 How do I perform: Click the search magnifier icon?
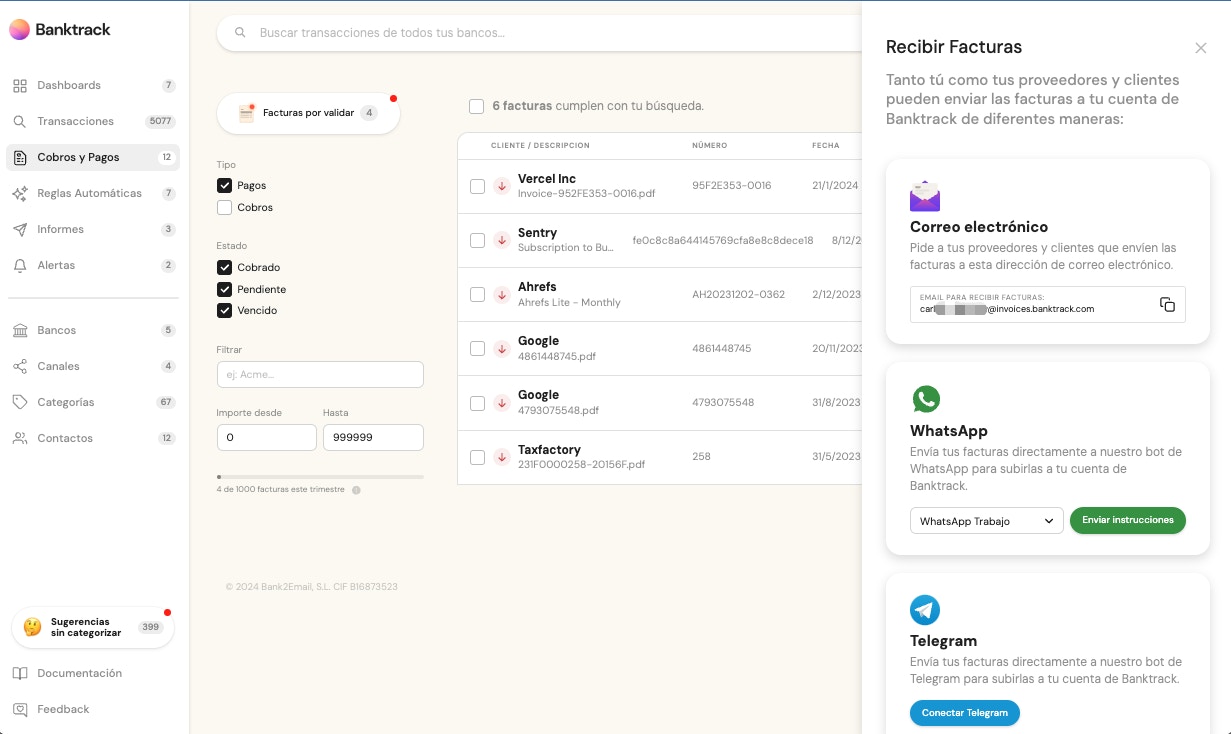click(240, 33)
